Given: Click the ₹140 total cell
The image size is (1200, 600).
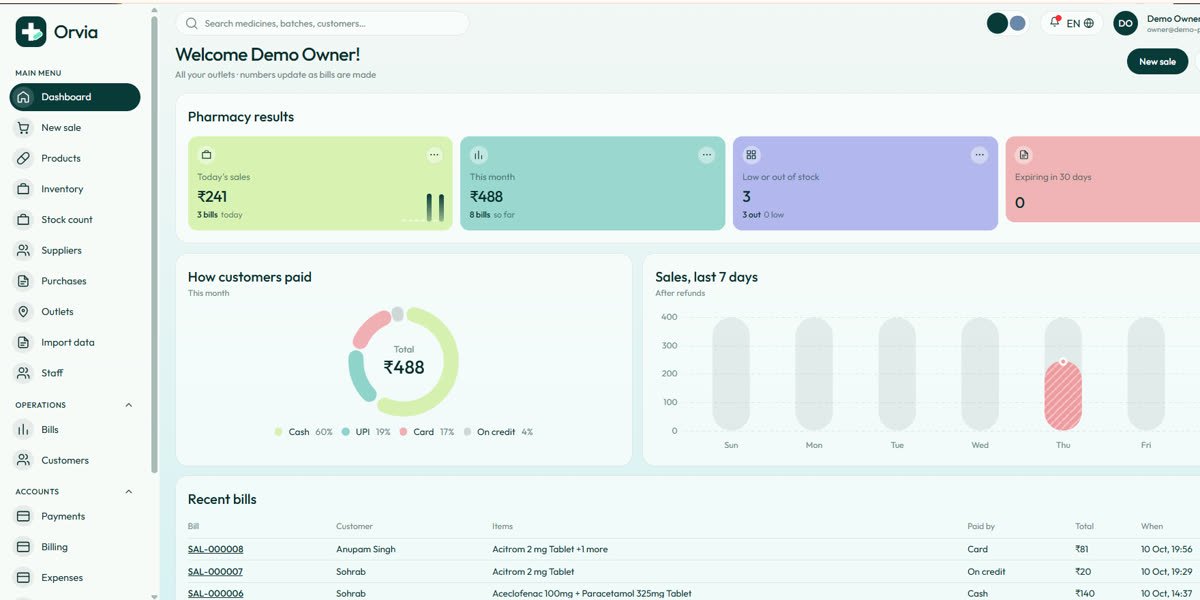Looking at the screenshot, I should (1085, 594).
